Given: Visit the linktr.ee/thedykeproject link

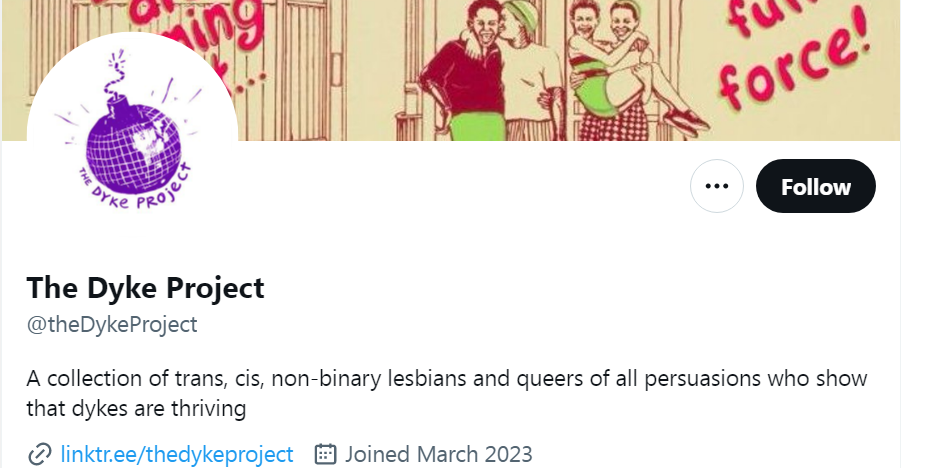Looking at the screenshot, I should [177, 454].
